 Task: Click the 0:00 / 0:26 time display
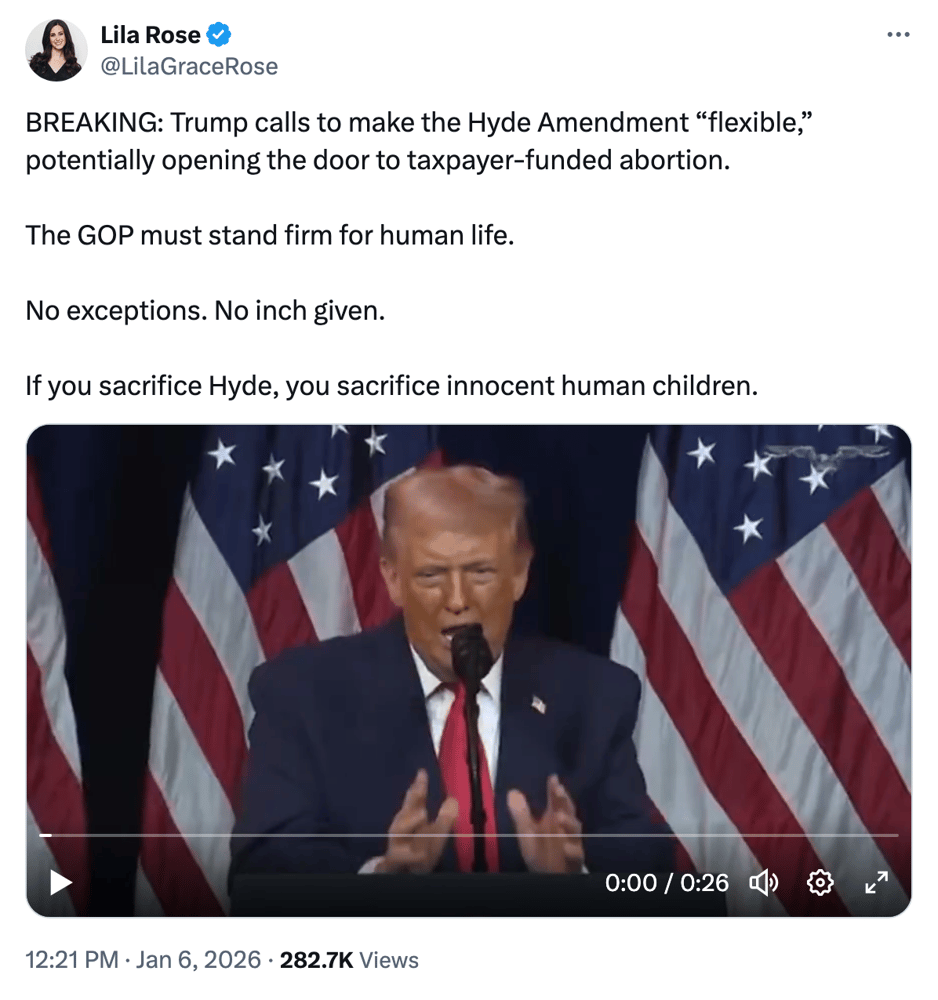click(666, 882)
